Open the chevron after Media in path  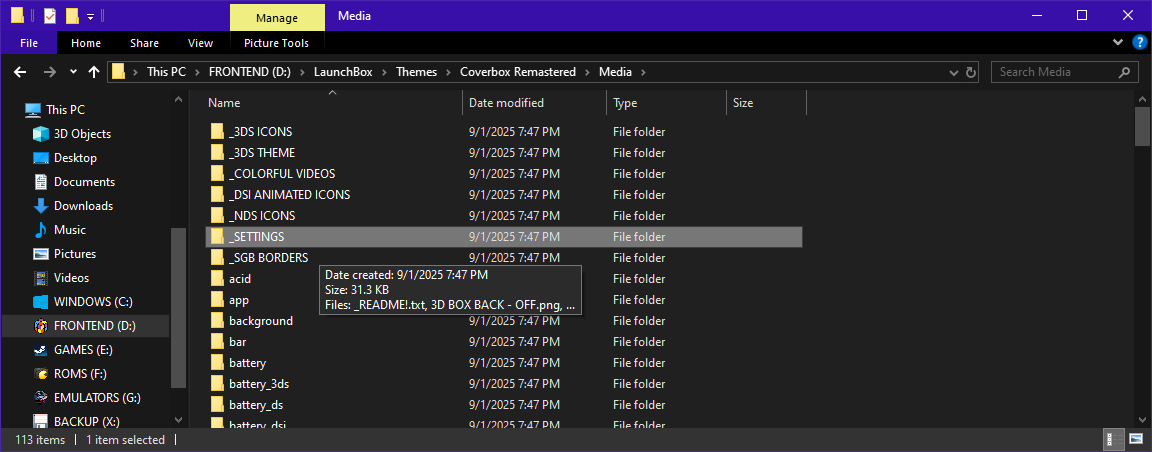click(642, 72)
